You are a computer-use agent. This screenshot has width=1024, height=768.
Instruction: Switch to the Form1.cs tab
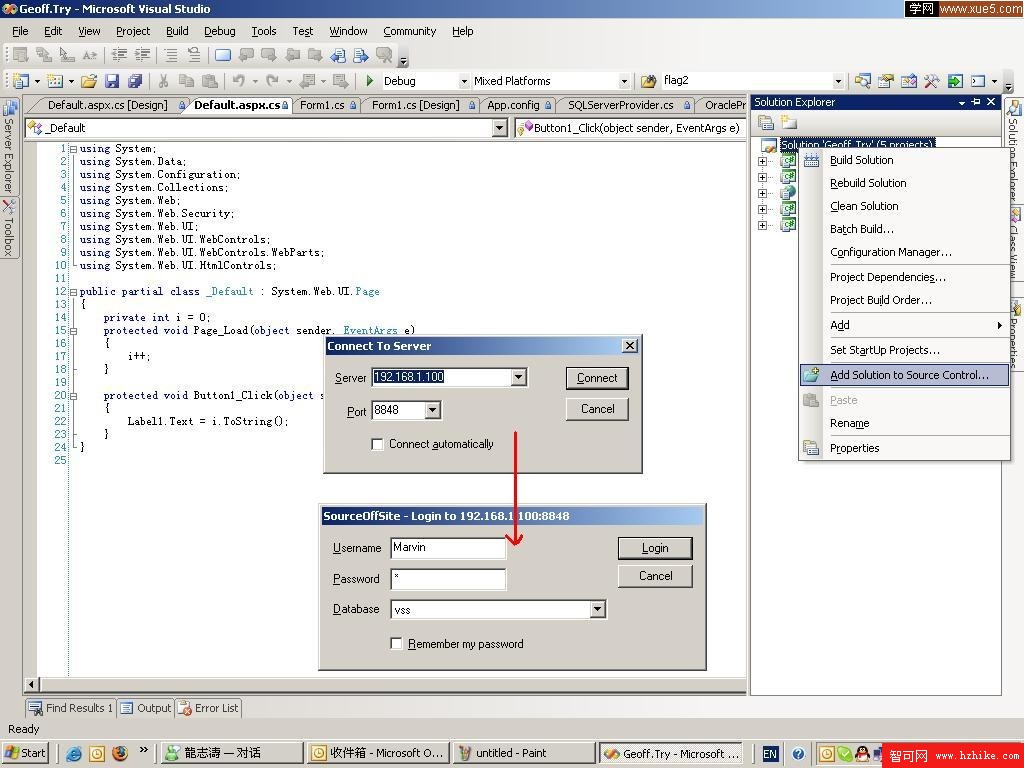click(x=327, y=105)
